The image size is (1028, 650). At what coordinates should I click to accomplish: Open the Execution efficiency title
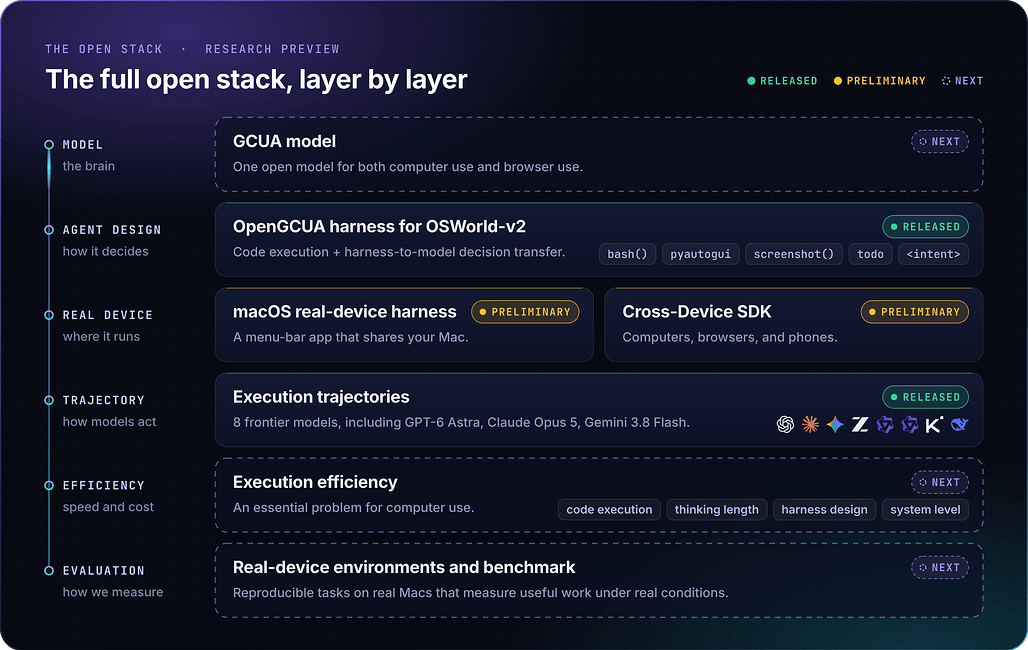315,483
